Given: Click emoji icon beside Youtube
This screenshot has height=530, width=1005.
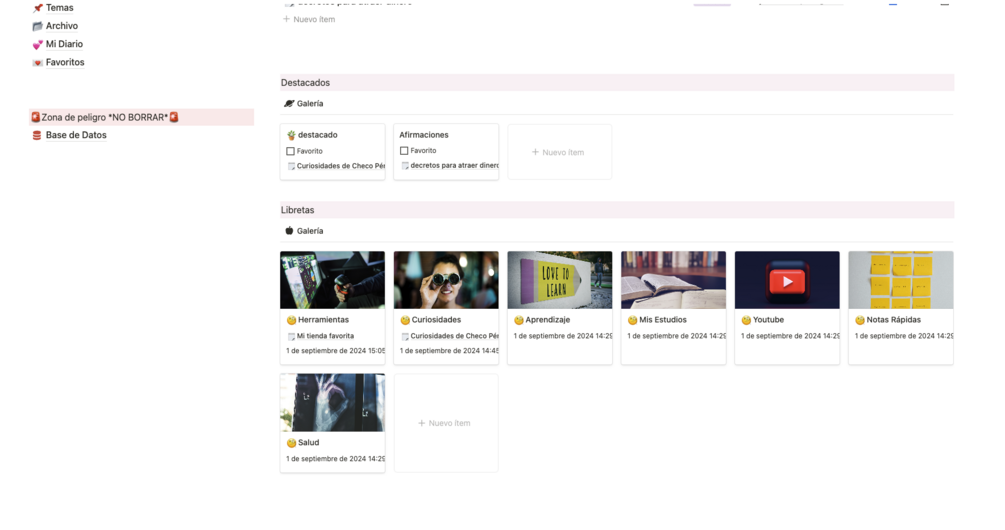Looking at the screenshot, I should (x=746, y=320).
